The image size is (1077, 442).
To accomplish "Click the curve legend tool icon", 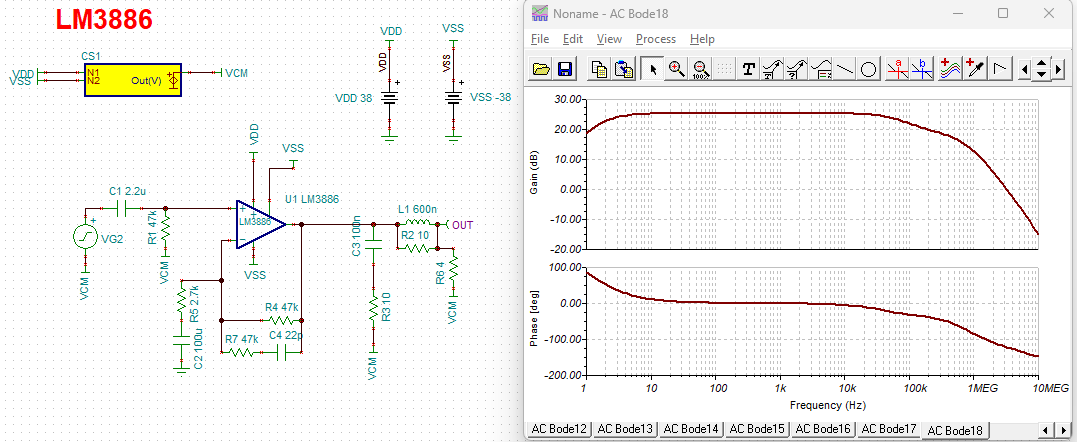I will tap(821, 69).
